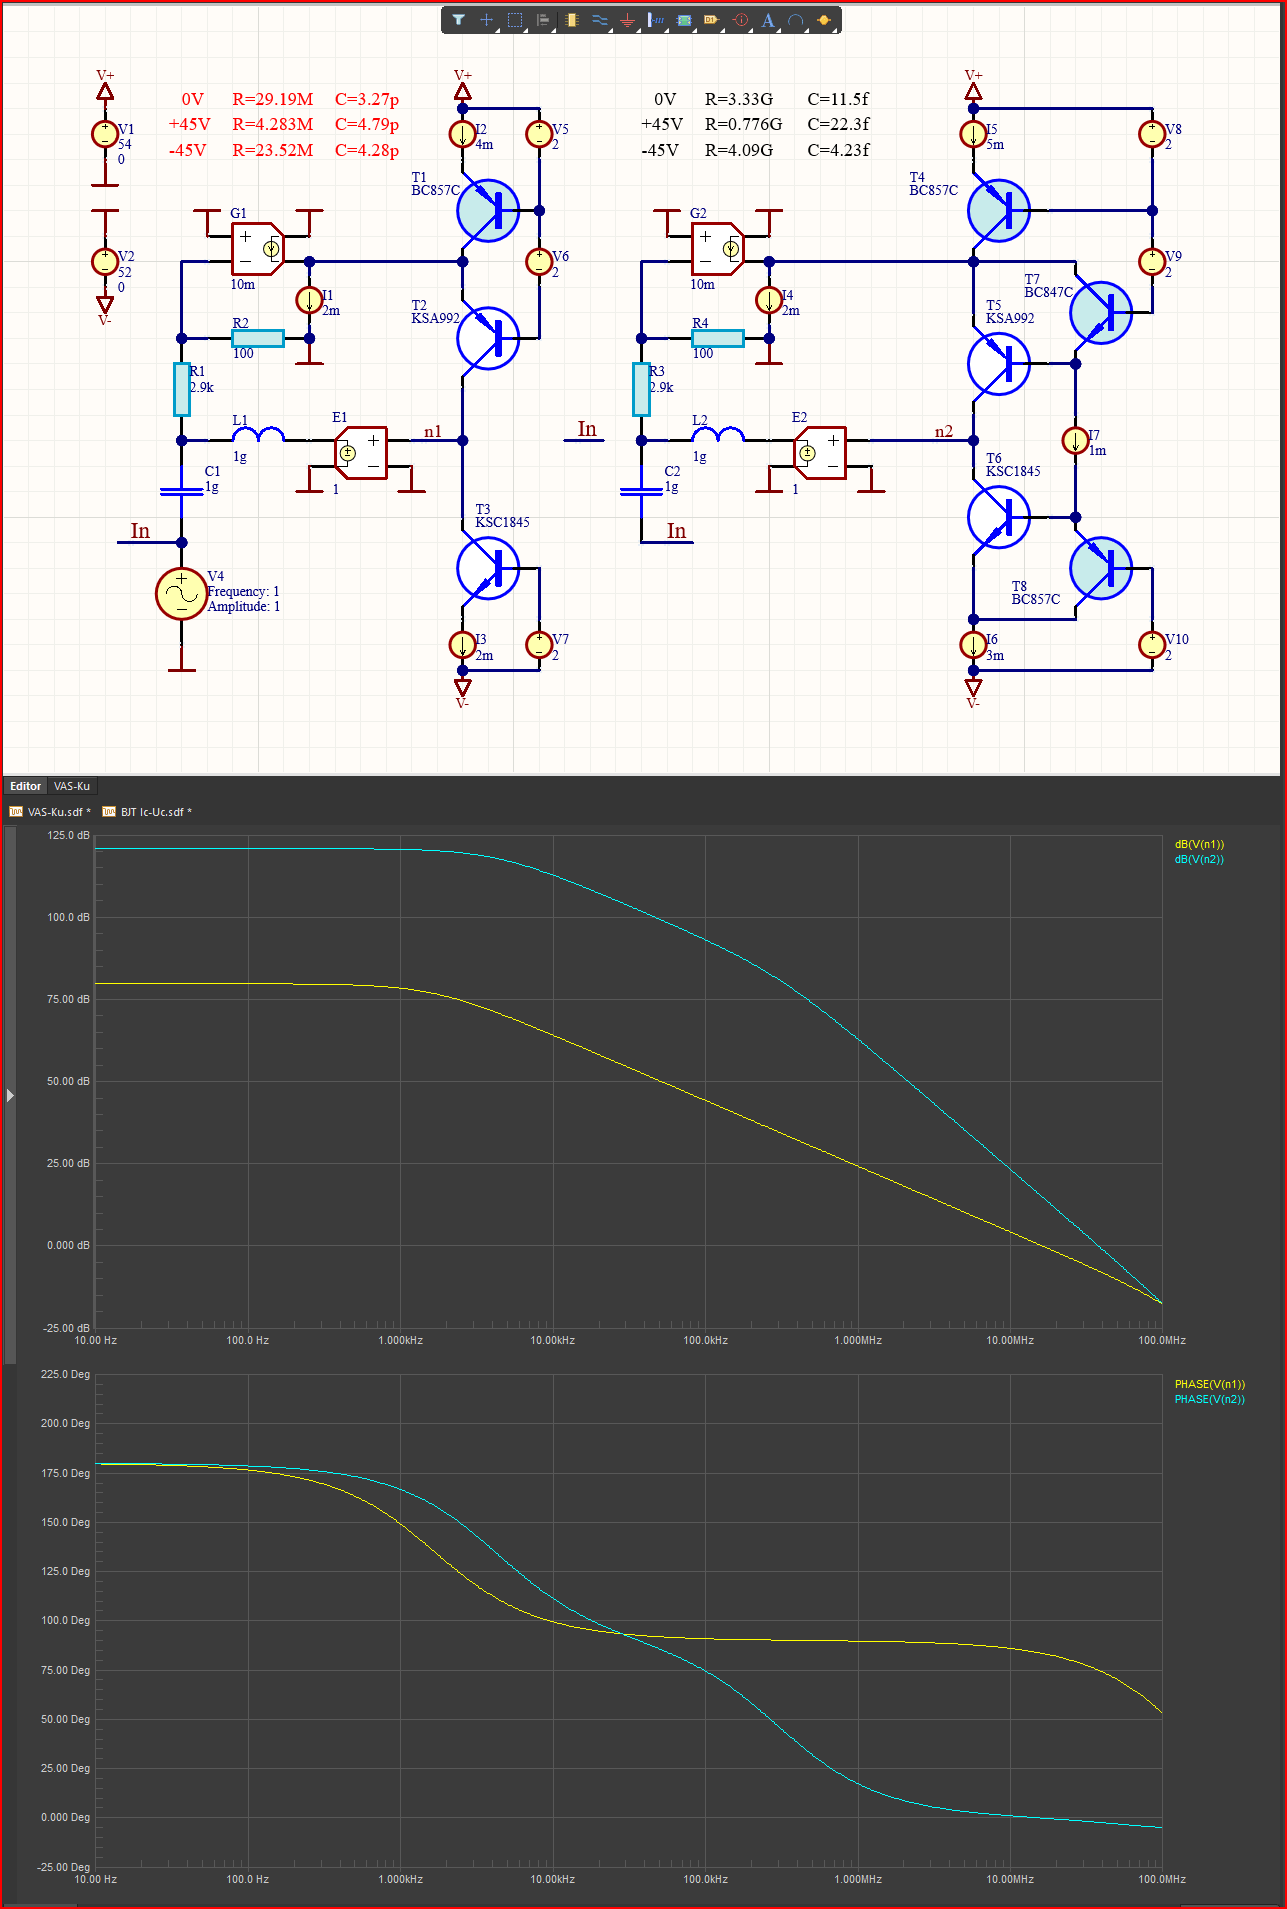Screen dimensions: 1287x1909
Task: Expand the collapsed left side panel arrow
Action: pos(10,1095)
